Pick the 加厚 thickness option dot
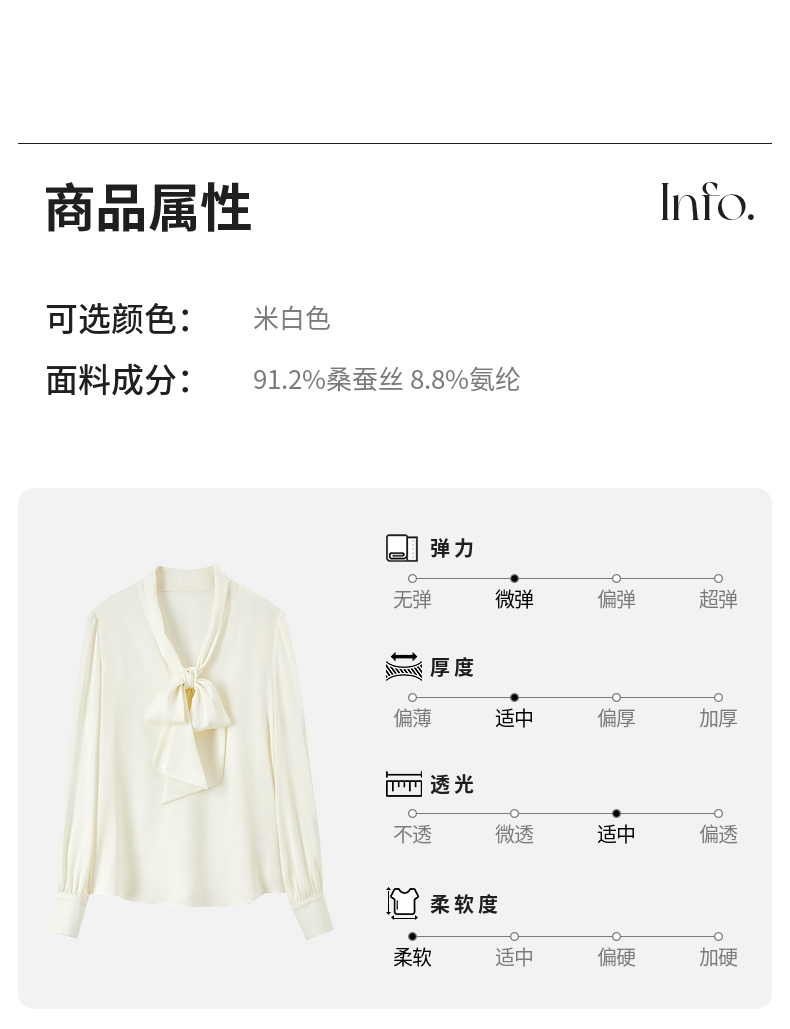 point(718,698)
